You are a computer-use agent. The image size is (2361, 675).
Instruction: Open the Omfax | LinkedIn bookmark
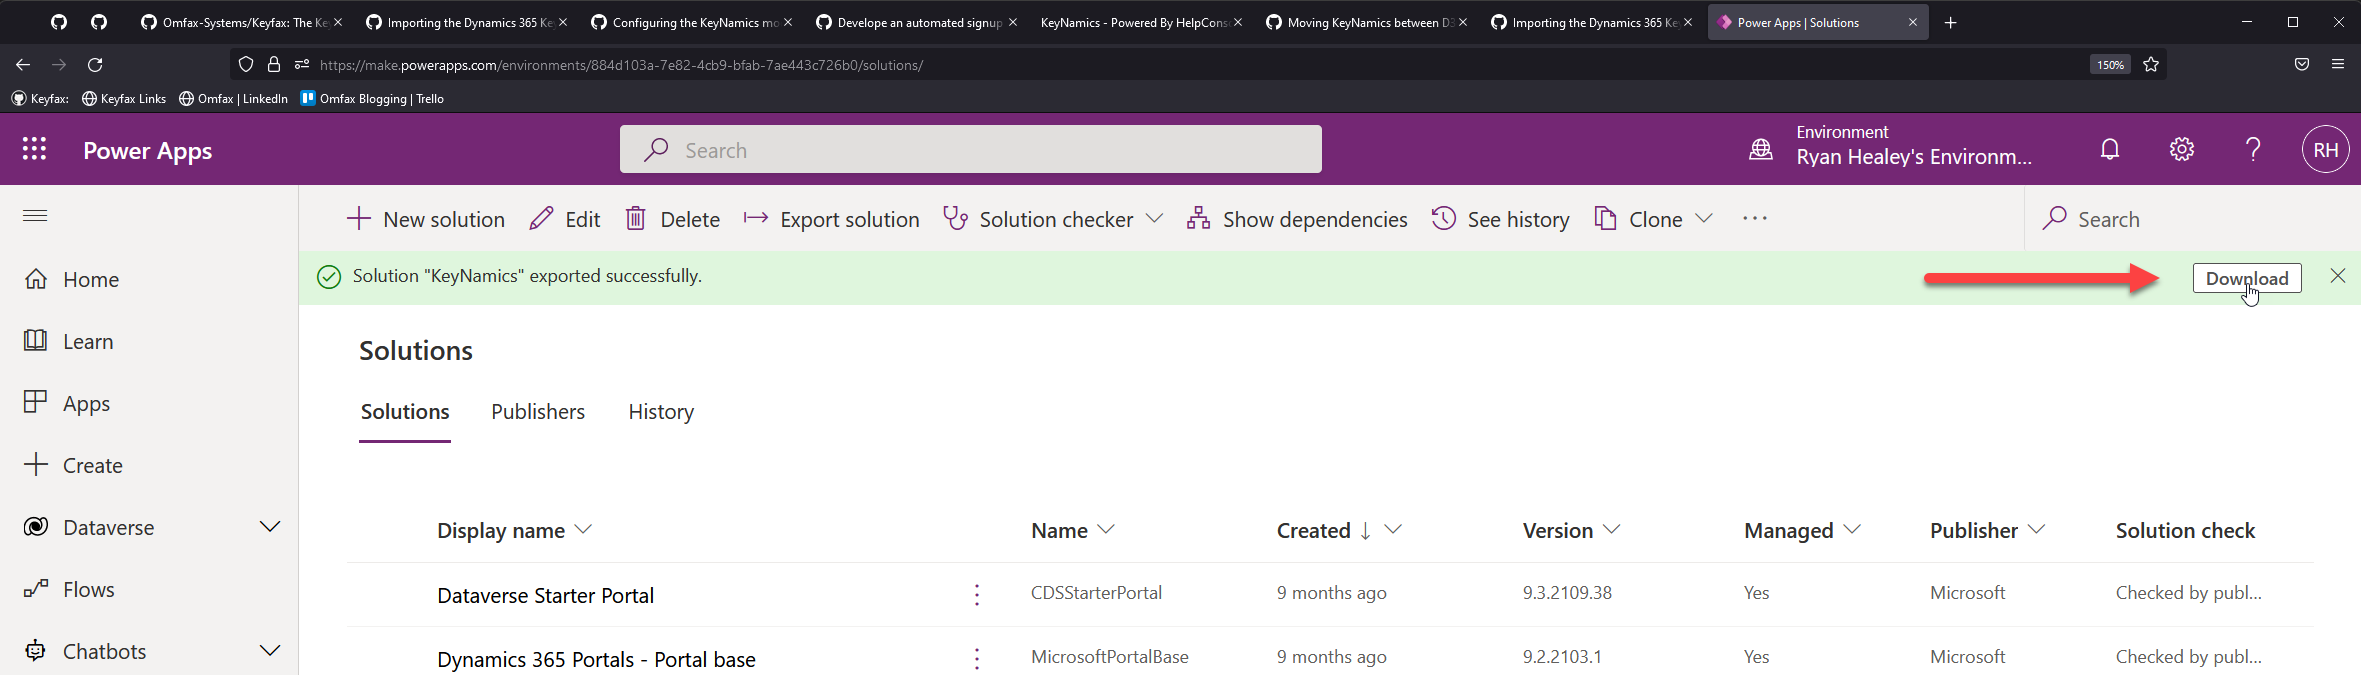(233, 98)
